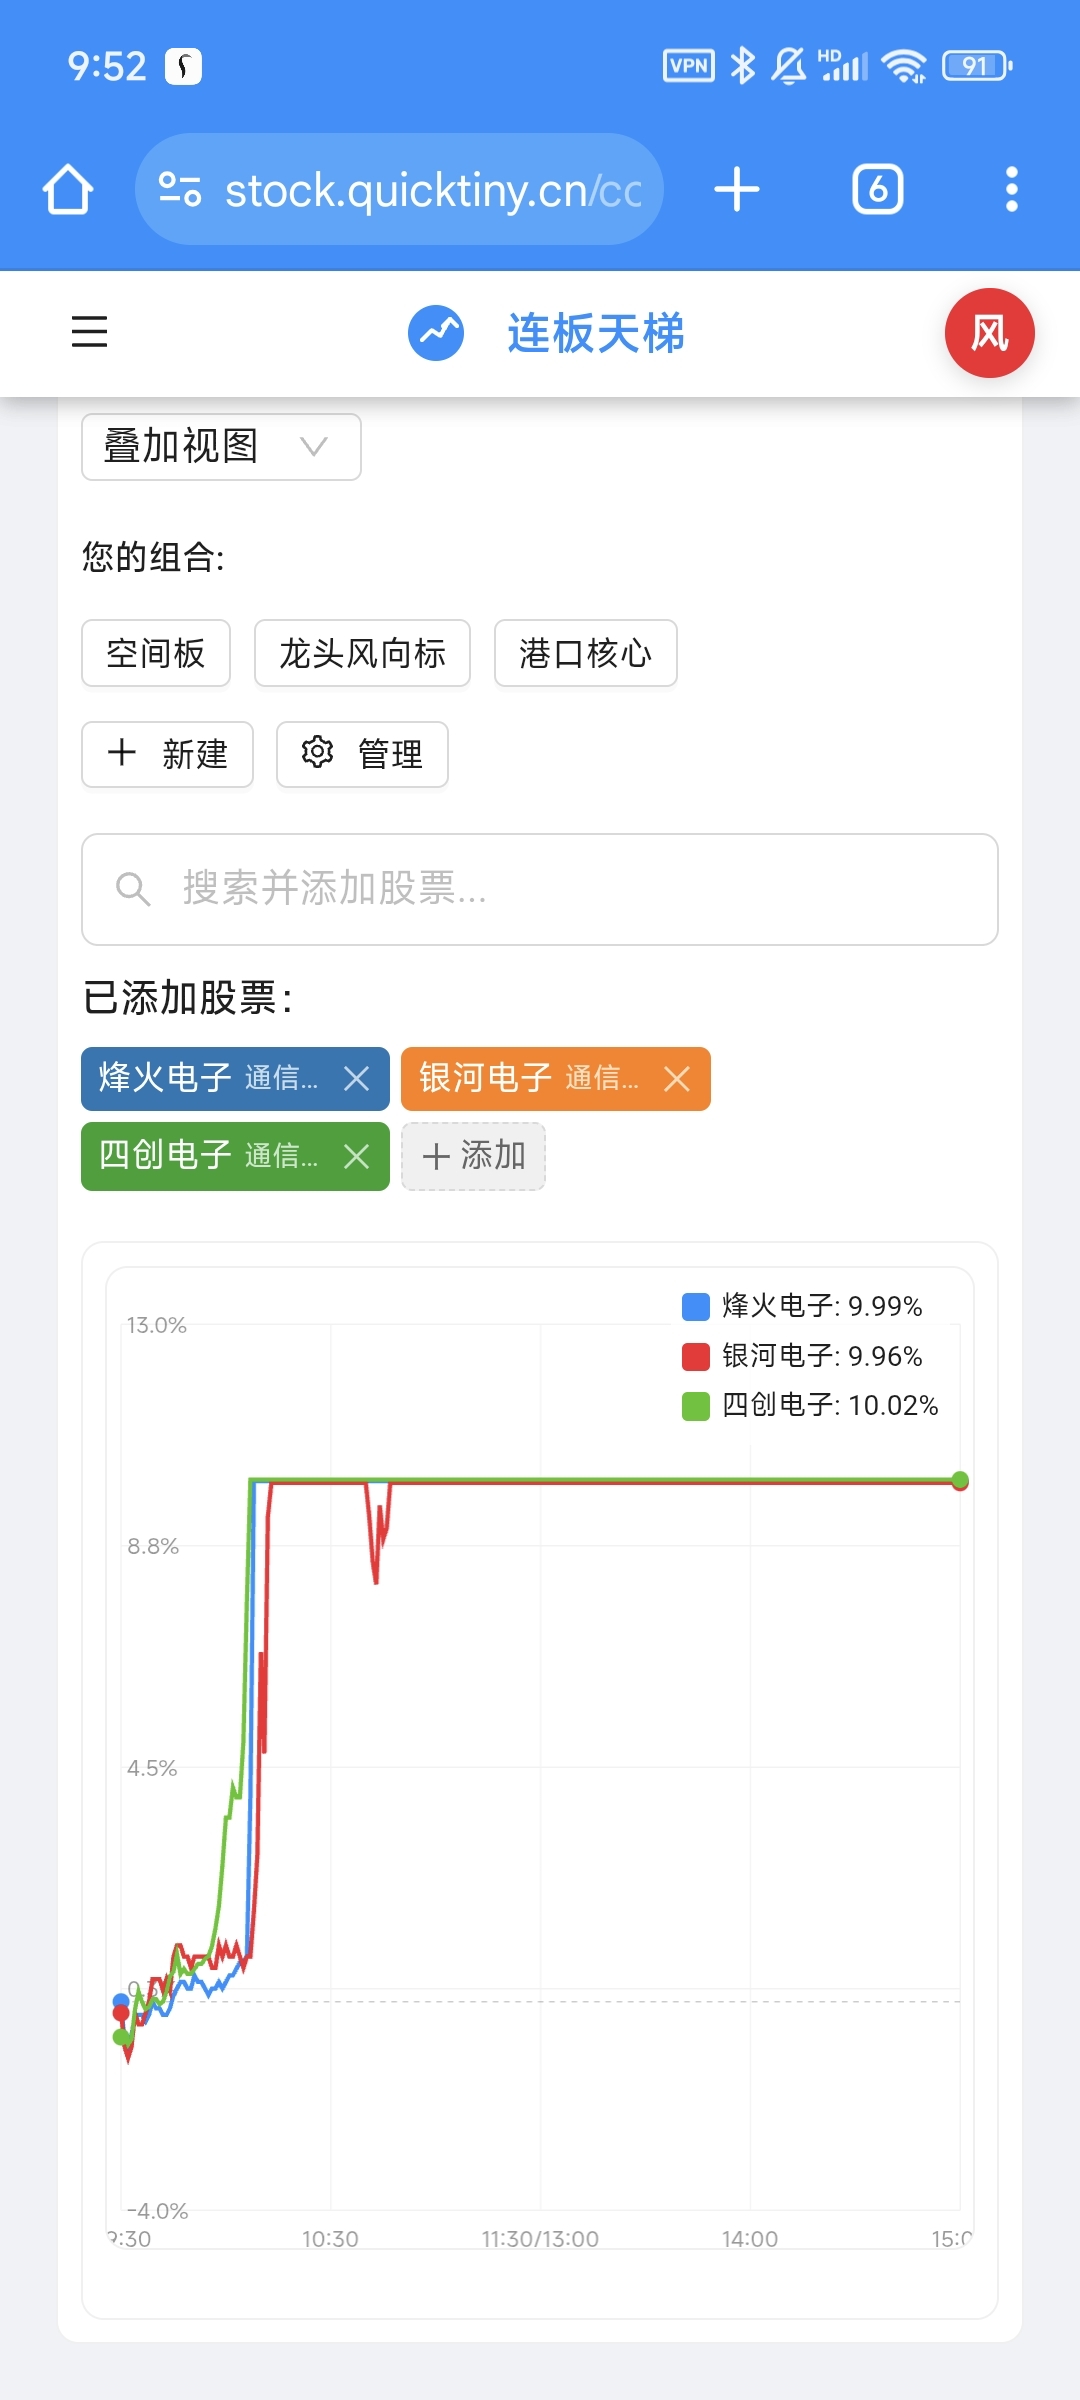Click the 连板天梯 chart logo icon
Viewport: 1080px width, 2400px height.
[436, 333]
